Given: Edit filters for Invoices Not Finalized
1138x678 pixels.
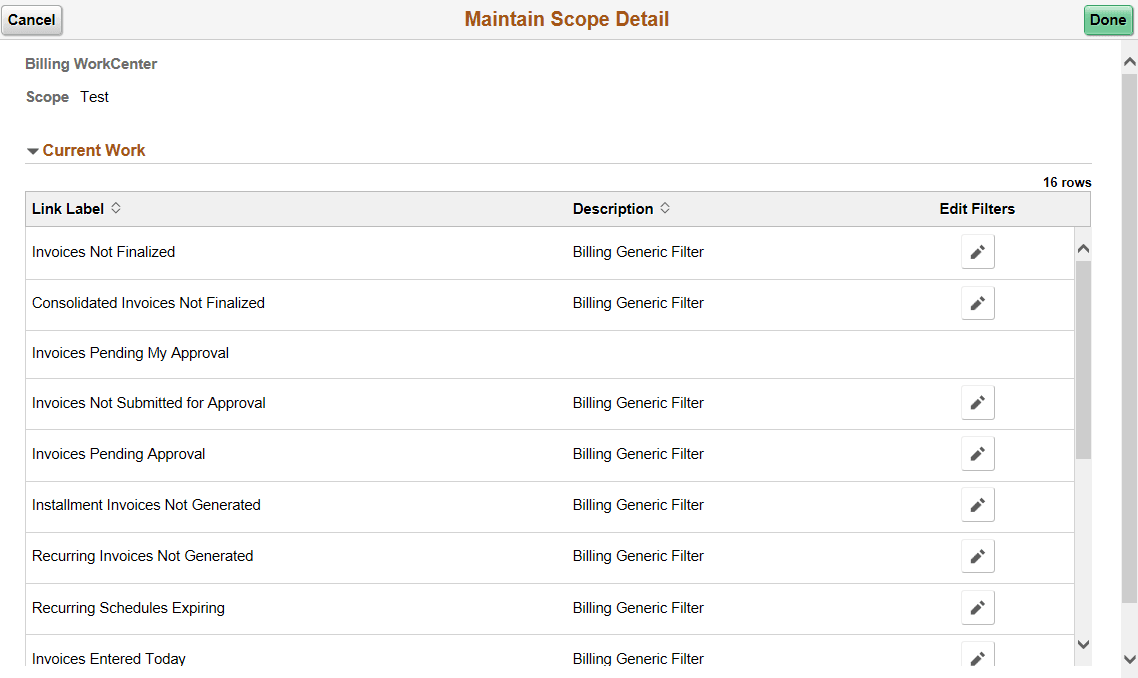Looking at the screenshot, I should coord(977,251).
